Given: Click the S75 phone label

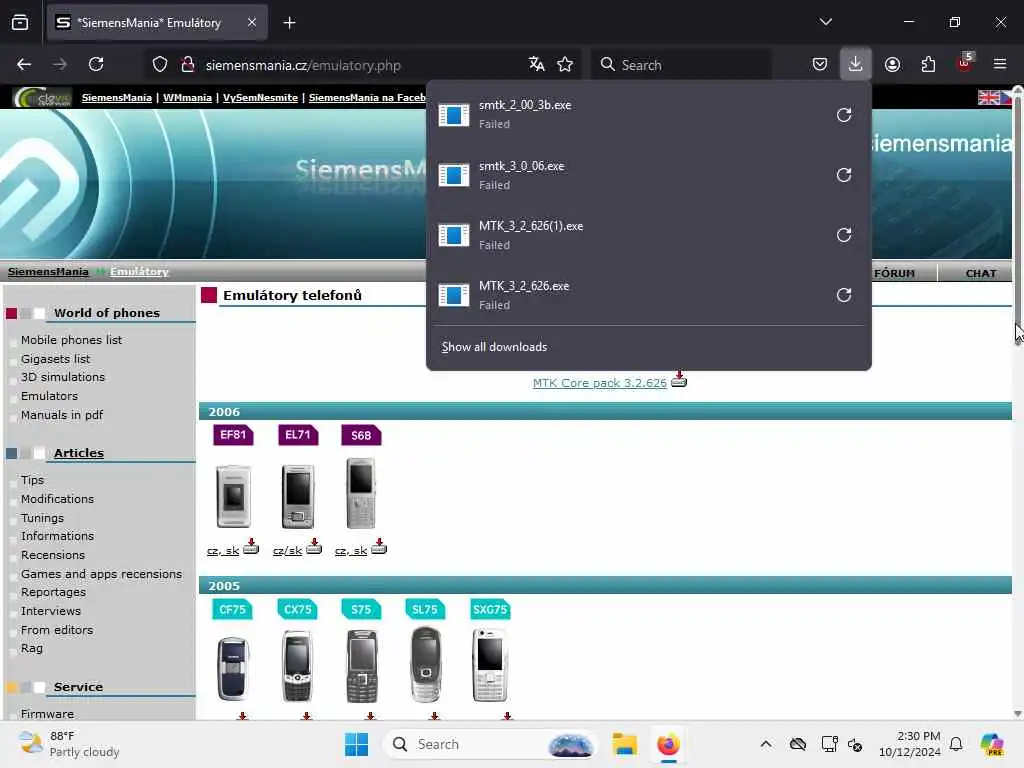Looking at the screenshot, I should (361, 609).
